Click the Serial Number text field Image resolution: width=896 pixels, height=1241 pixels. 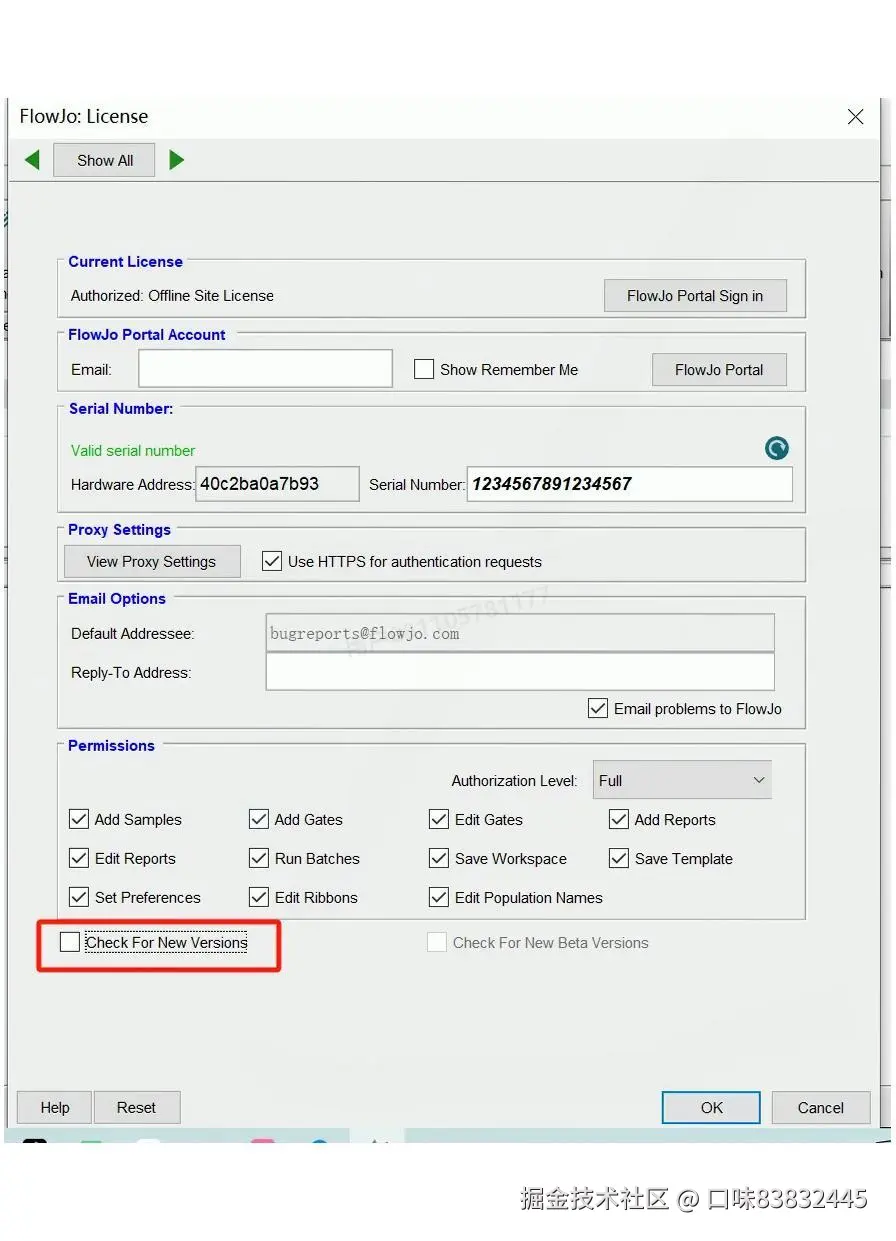pyautogui.click(x=630, y=484)
